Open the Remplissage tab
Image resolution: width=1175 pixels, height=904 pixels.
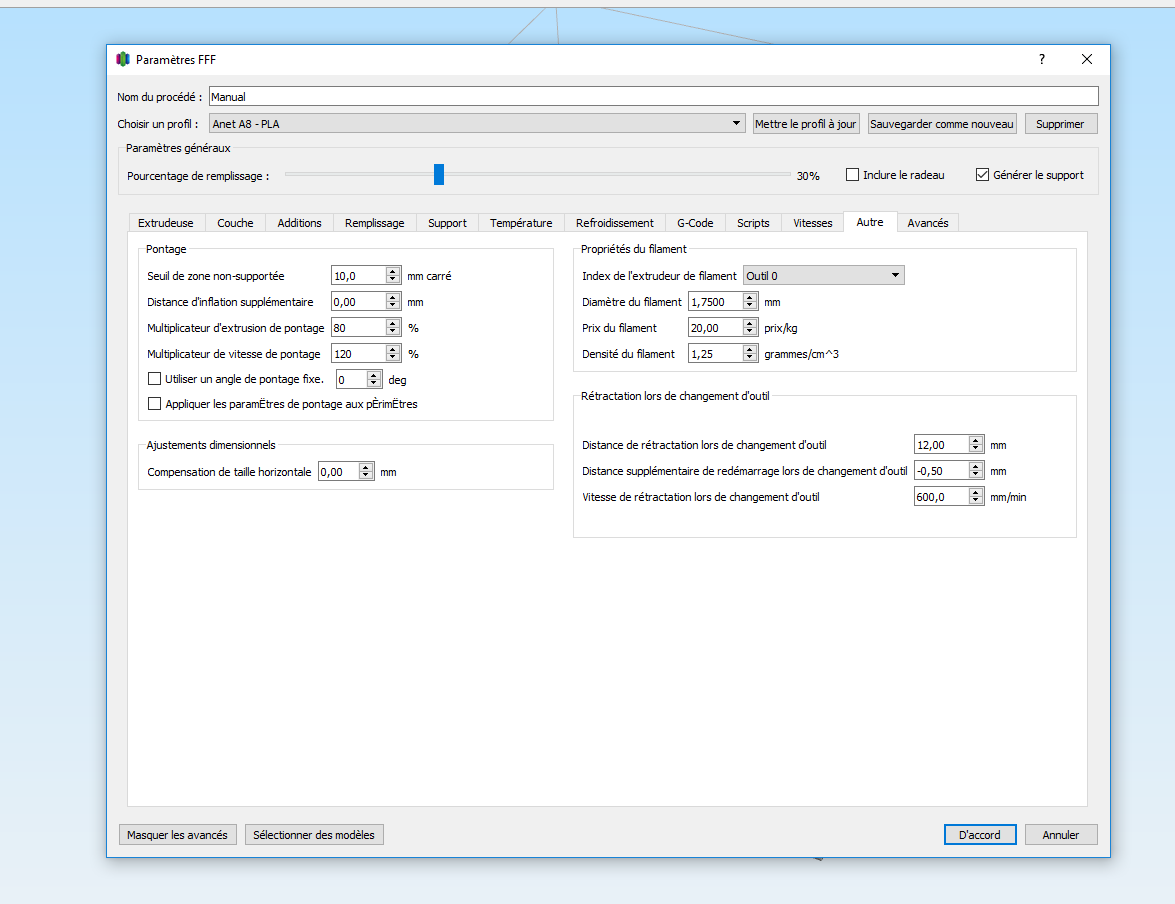(x=375, y=223)
